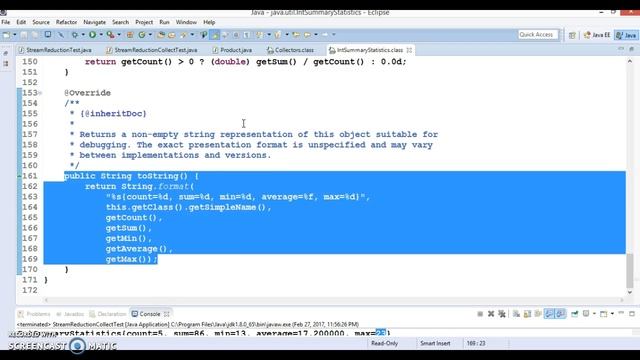Click the Smart Insert status field
Image resolution: width=640 pixels, height=360 pixels.
(435, 343)
